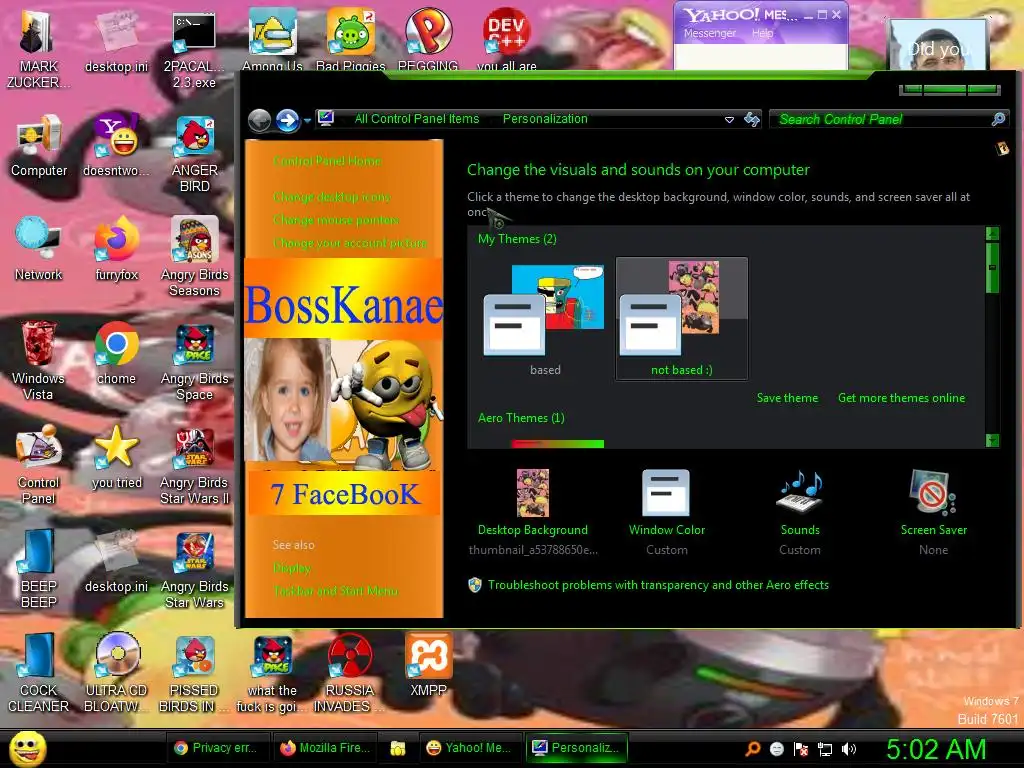This screenshot has width=1024, height=768.
Task: Open Taskbar and Start Menu link
Action: click(x=335, y=591)
